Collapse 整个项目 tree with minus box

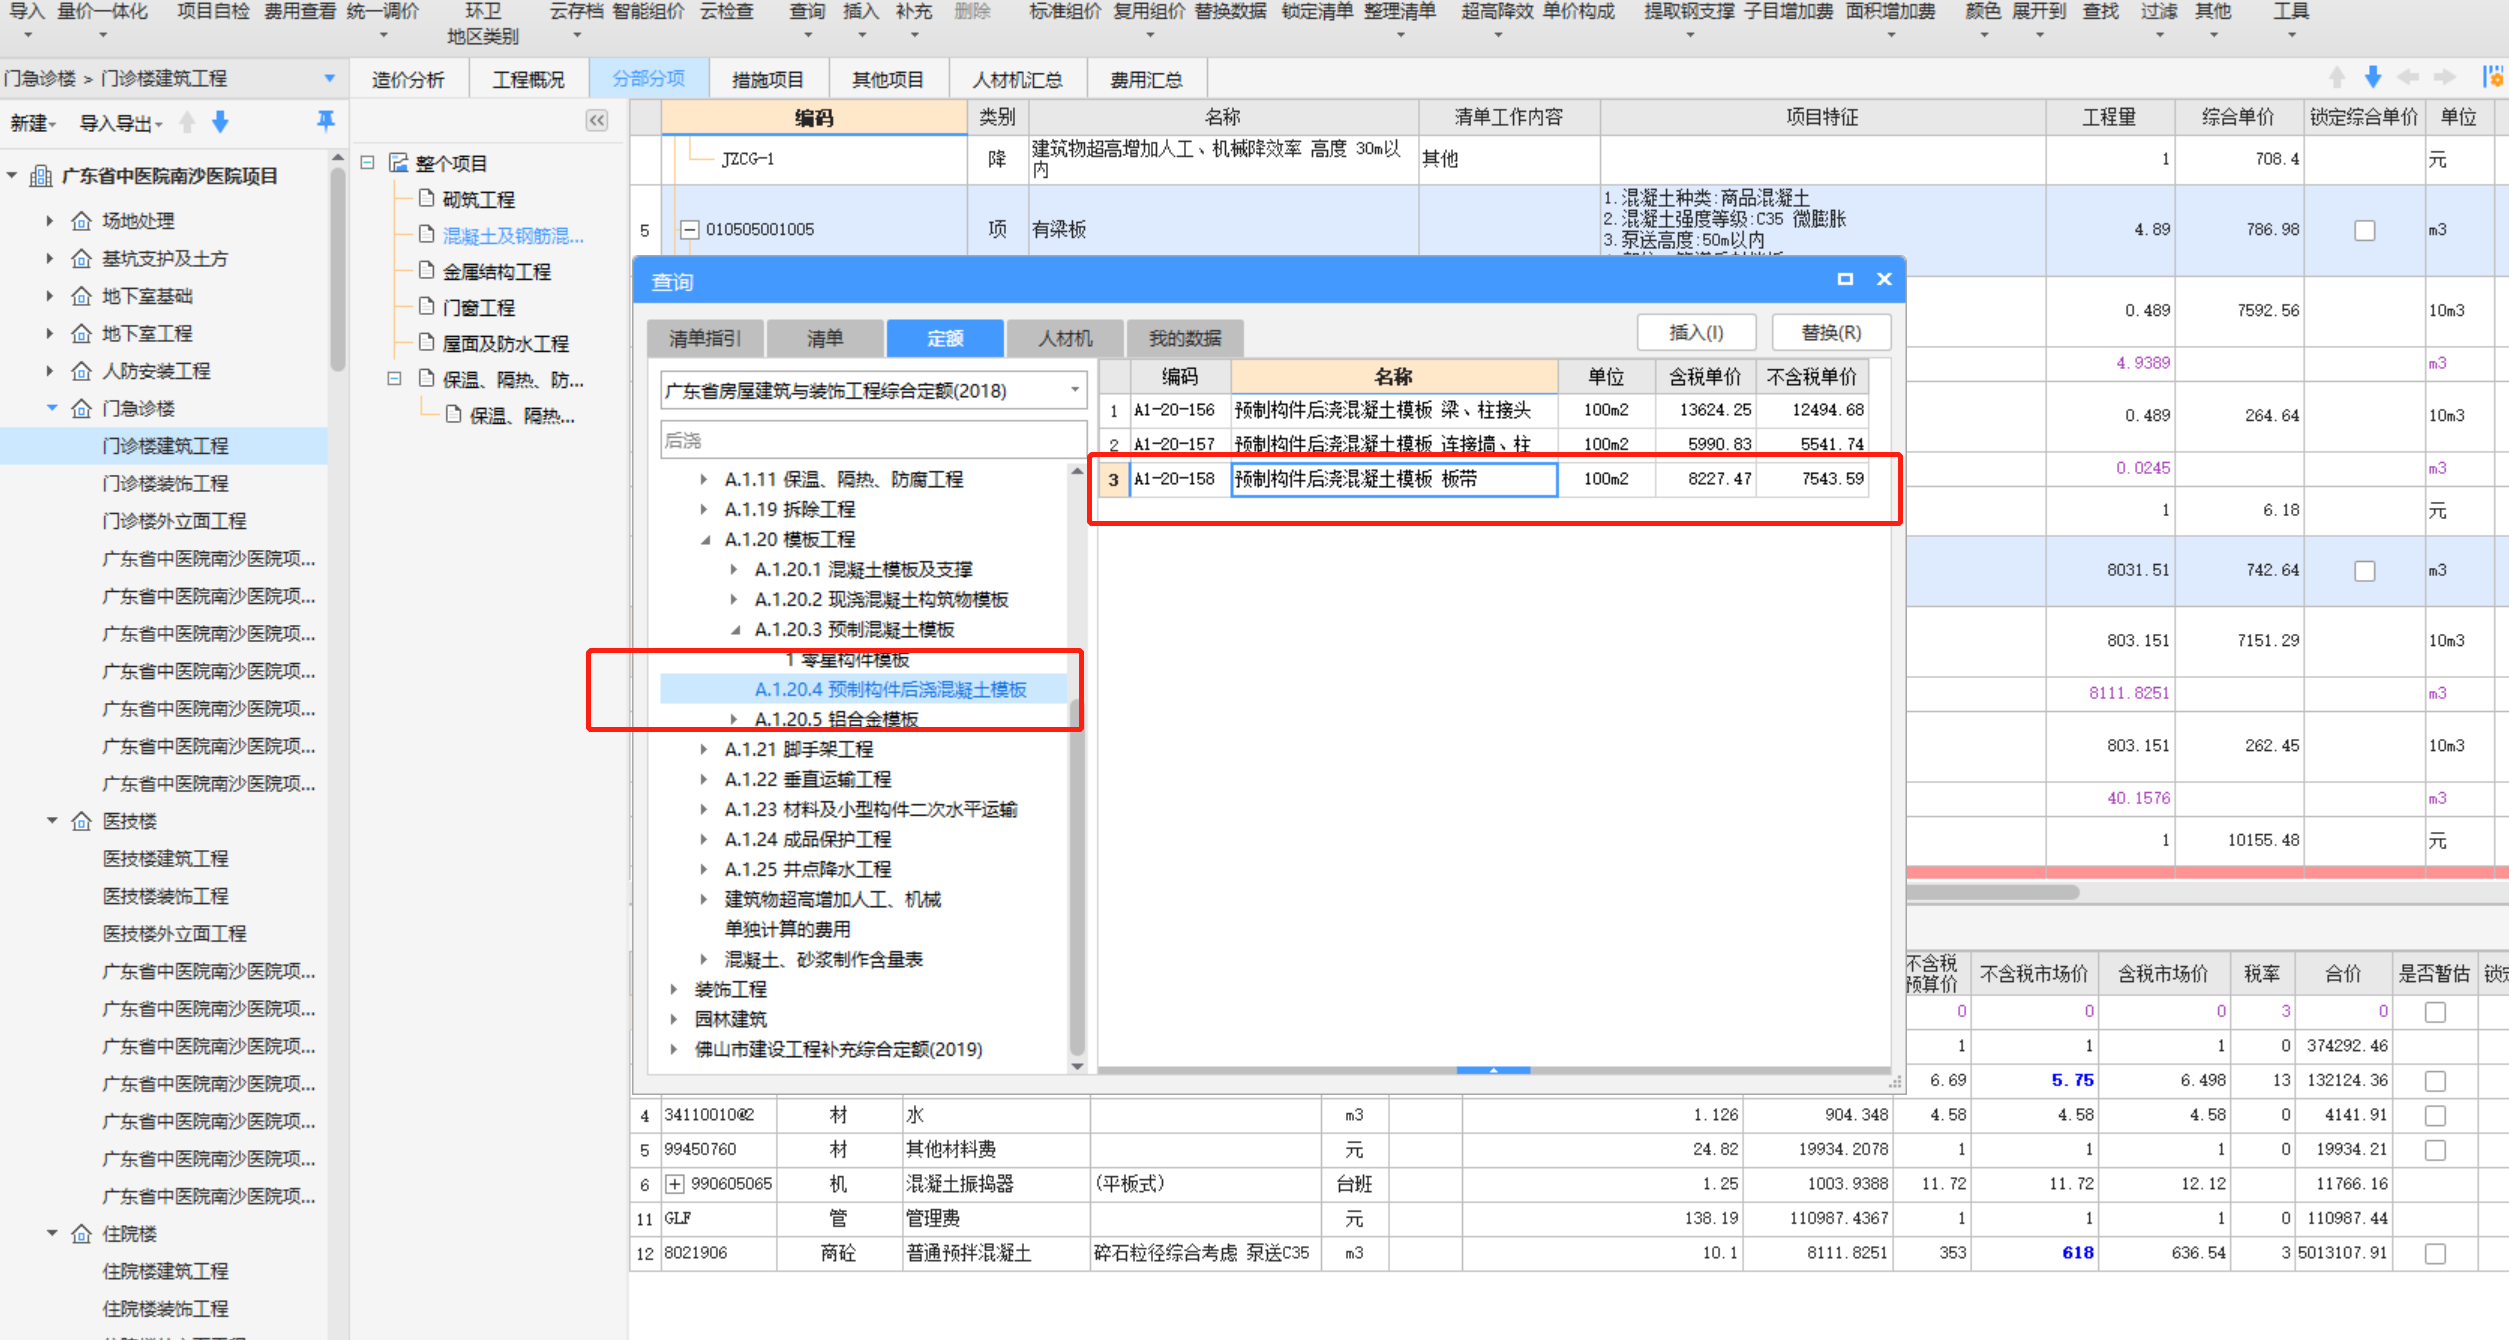tap(367, 162)
